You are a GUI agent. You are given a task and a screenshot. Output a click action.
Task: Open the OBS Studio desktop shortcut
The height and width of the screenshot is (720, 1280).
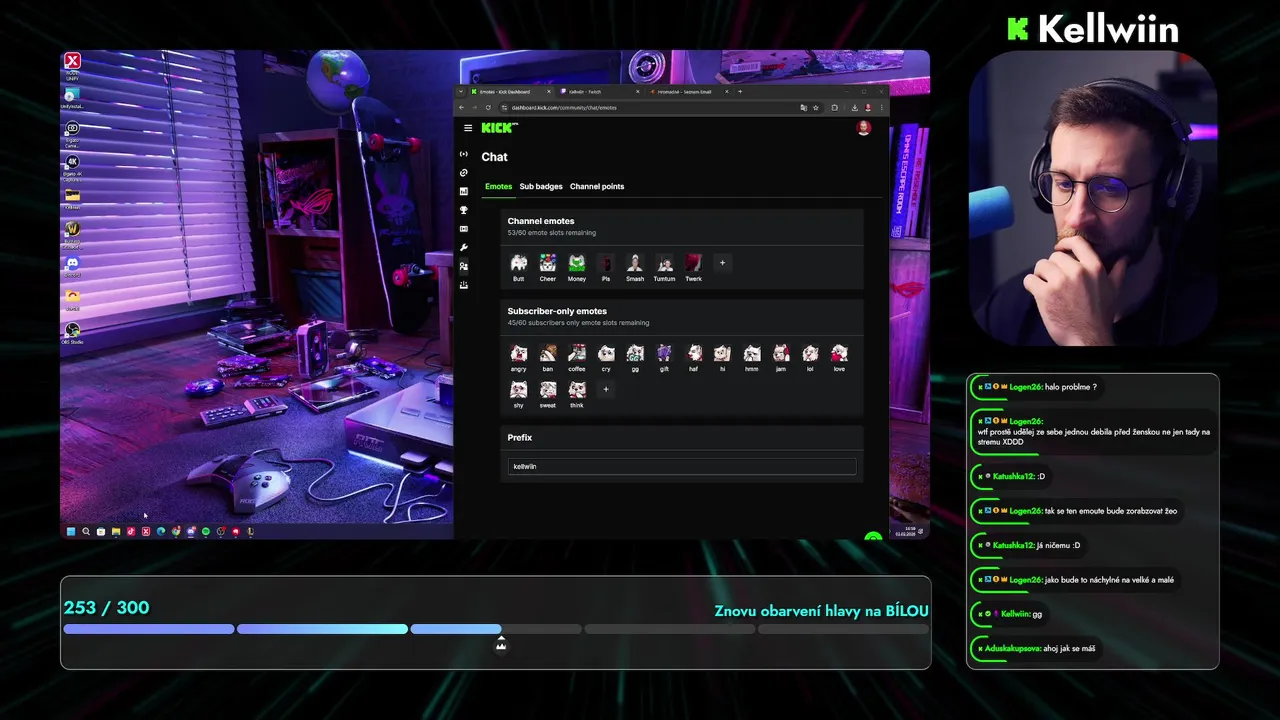[72, 333]
